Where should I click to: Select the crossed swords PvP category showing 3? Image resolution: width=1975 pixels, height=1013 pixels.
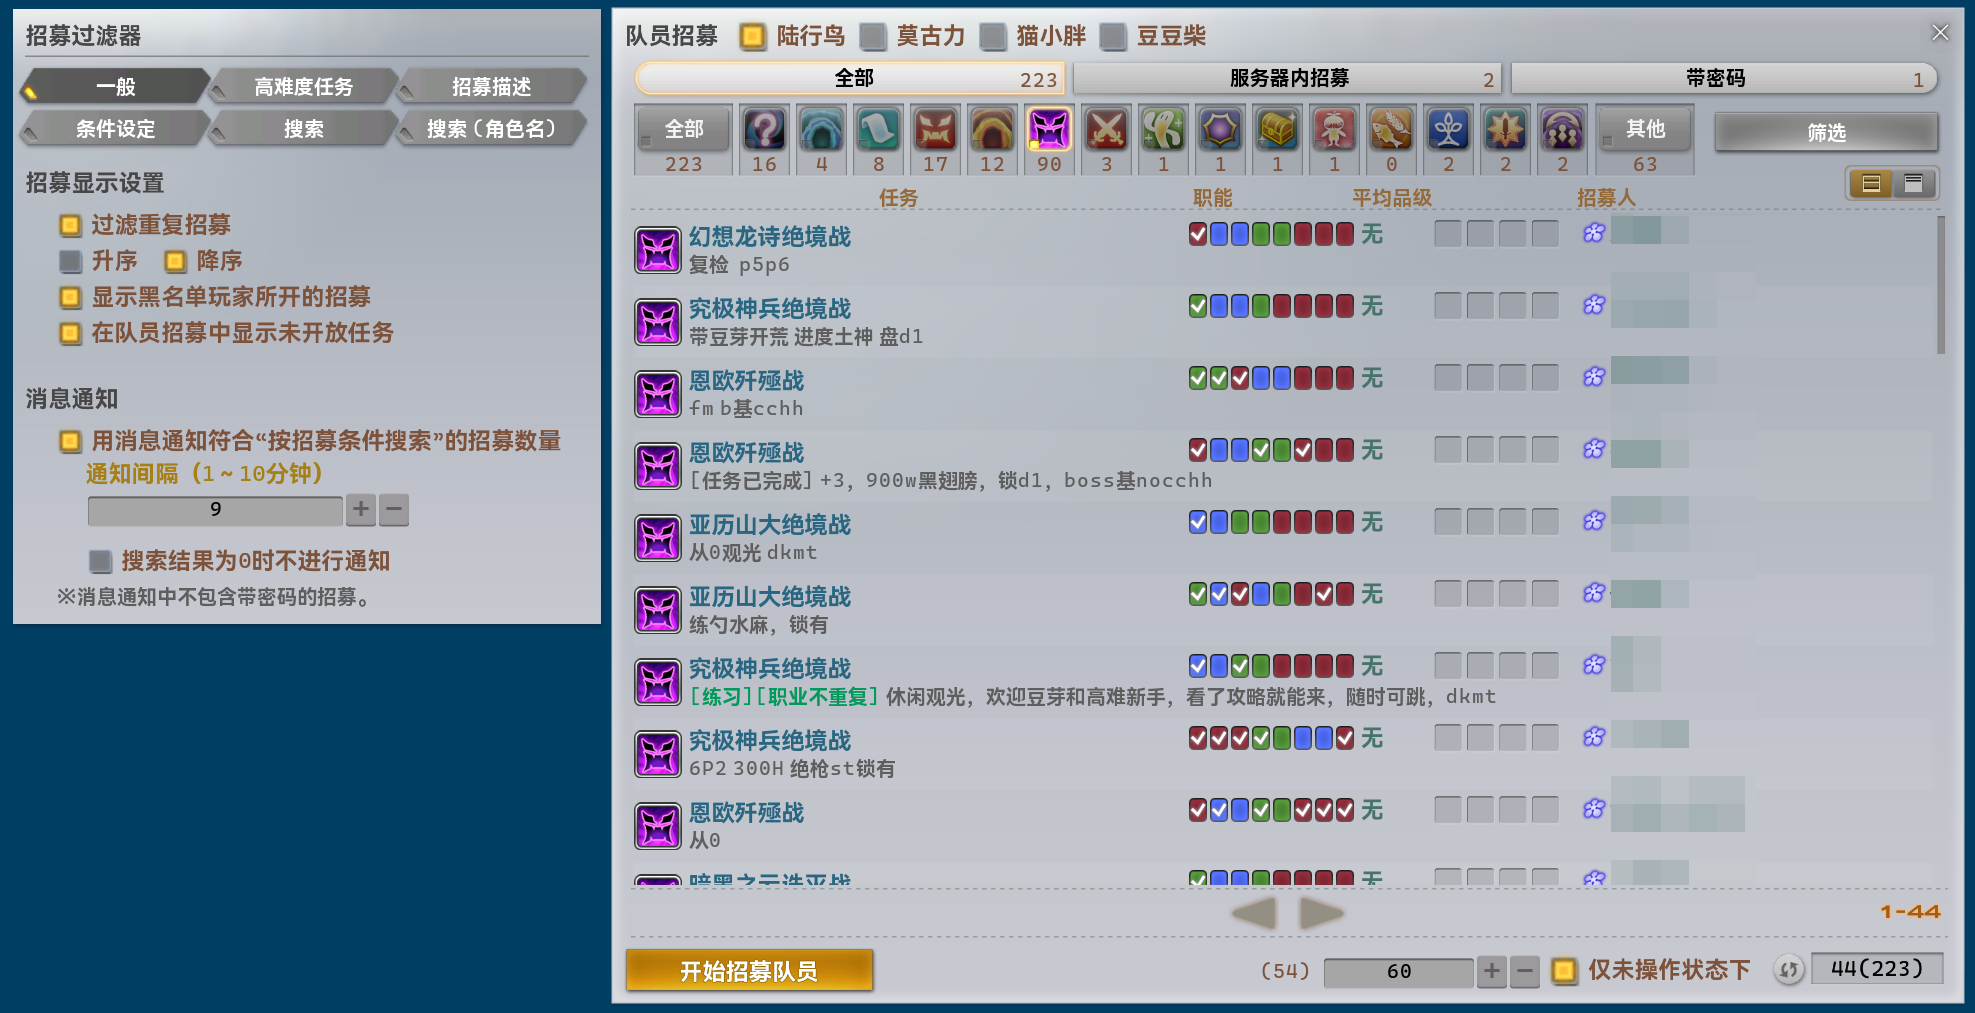coord(1106,130)
